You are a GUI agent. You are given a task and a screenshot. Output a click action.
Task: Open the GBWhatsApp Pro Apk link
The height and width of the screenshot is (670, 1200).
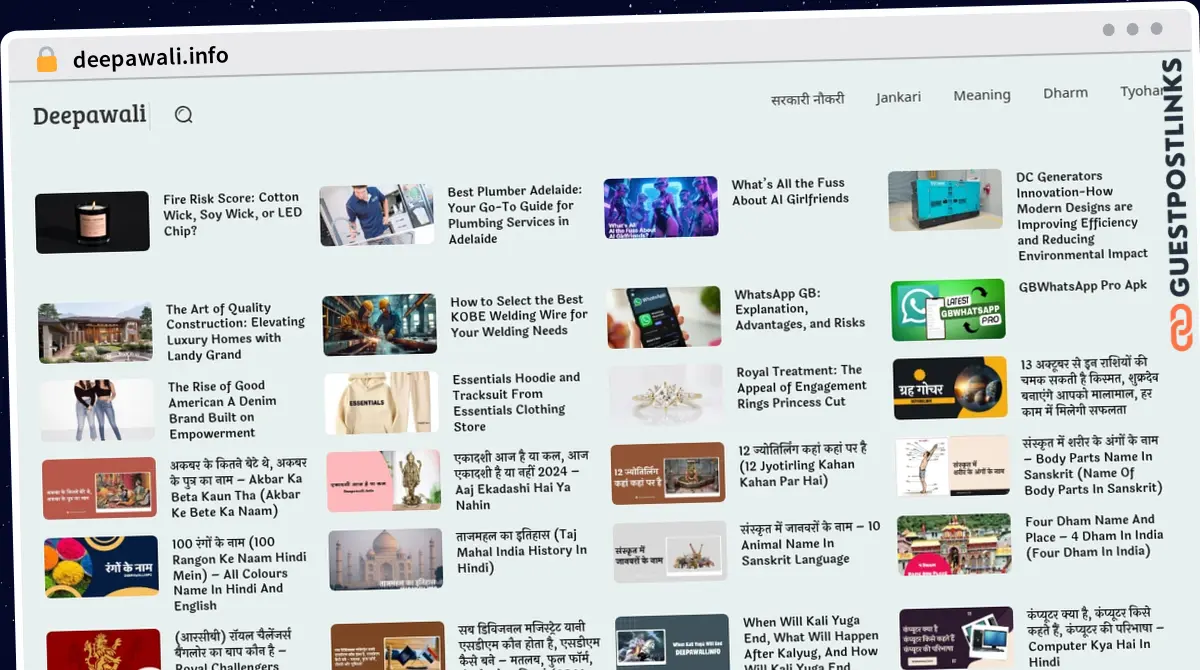[x=1083, y=286]
